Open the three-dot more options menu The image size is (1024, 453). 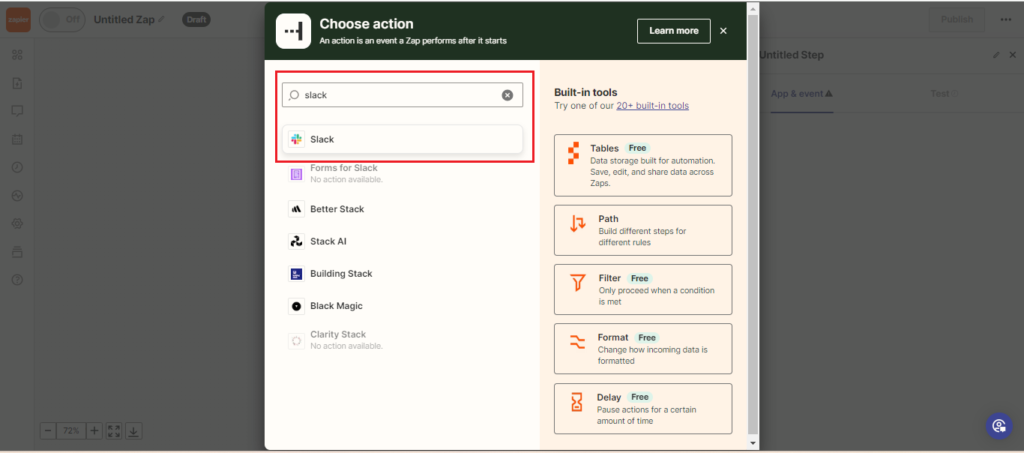pos(1005,20)
